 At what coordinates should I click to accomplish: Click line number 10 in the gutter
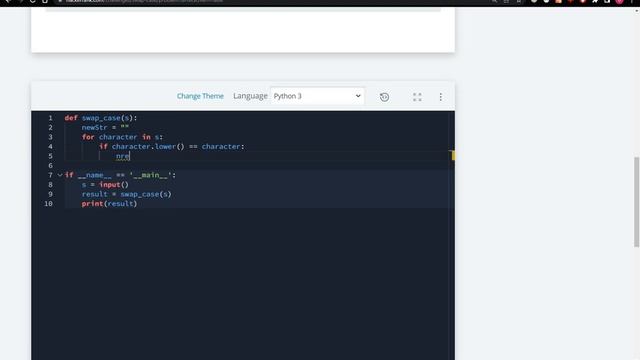pos(48,204)
